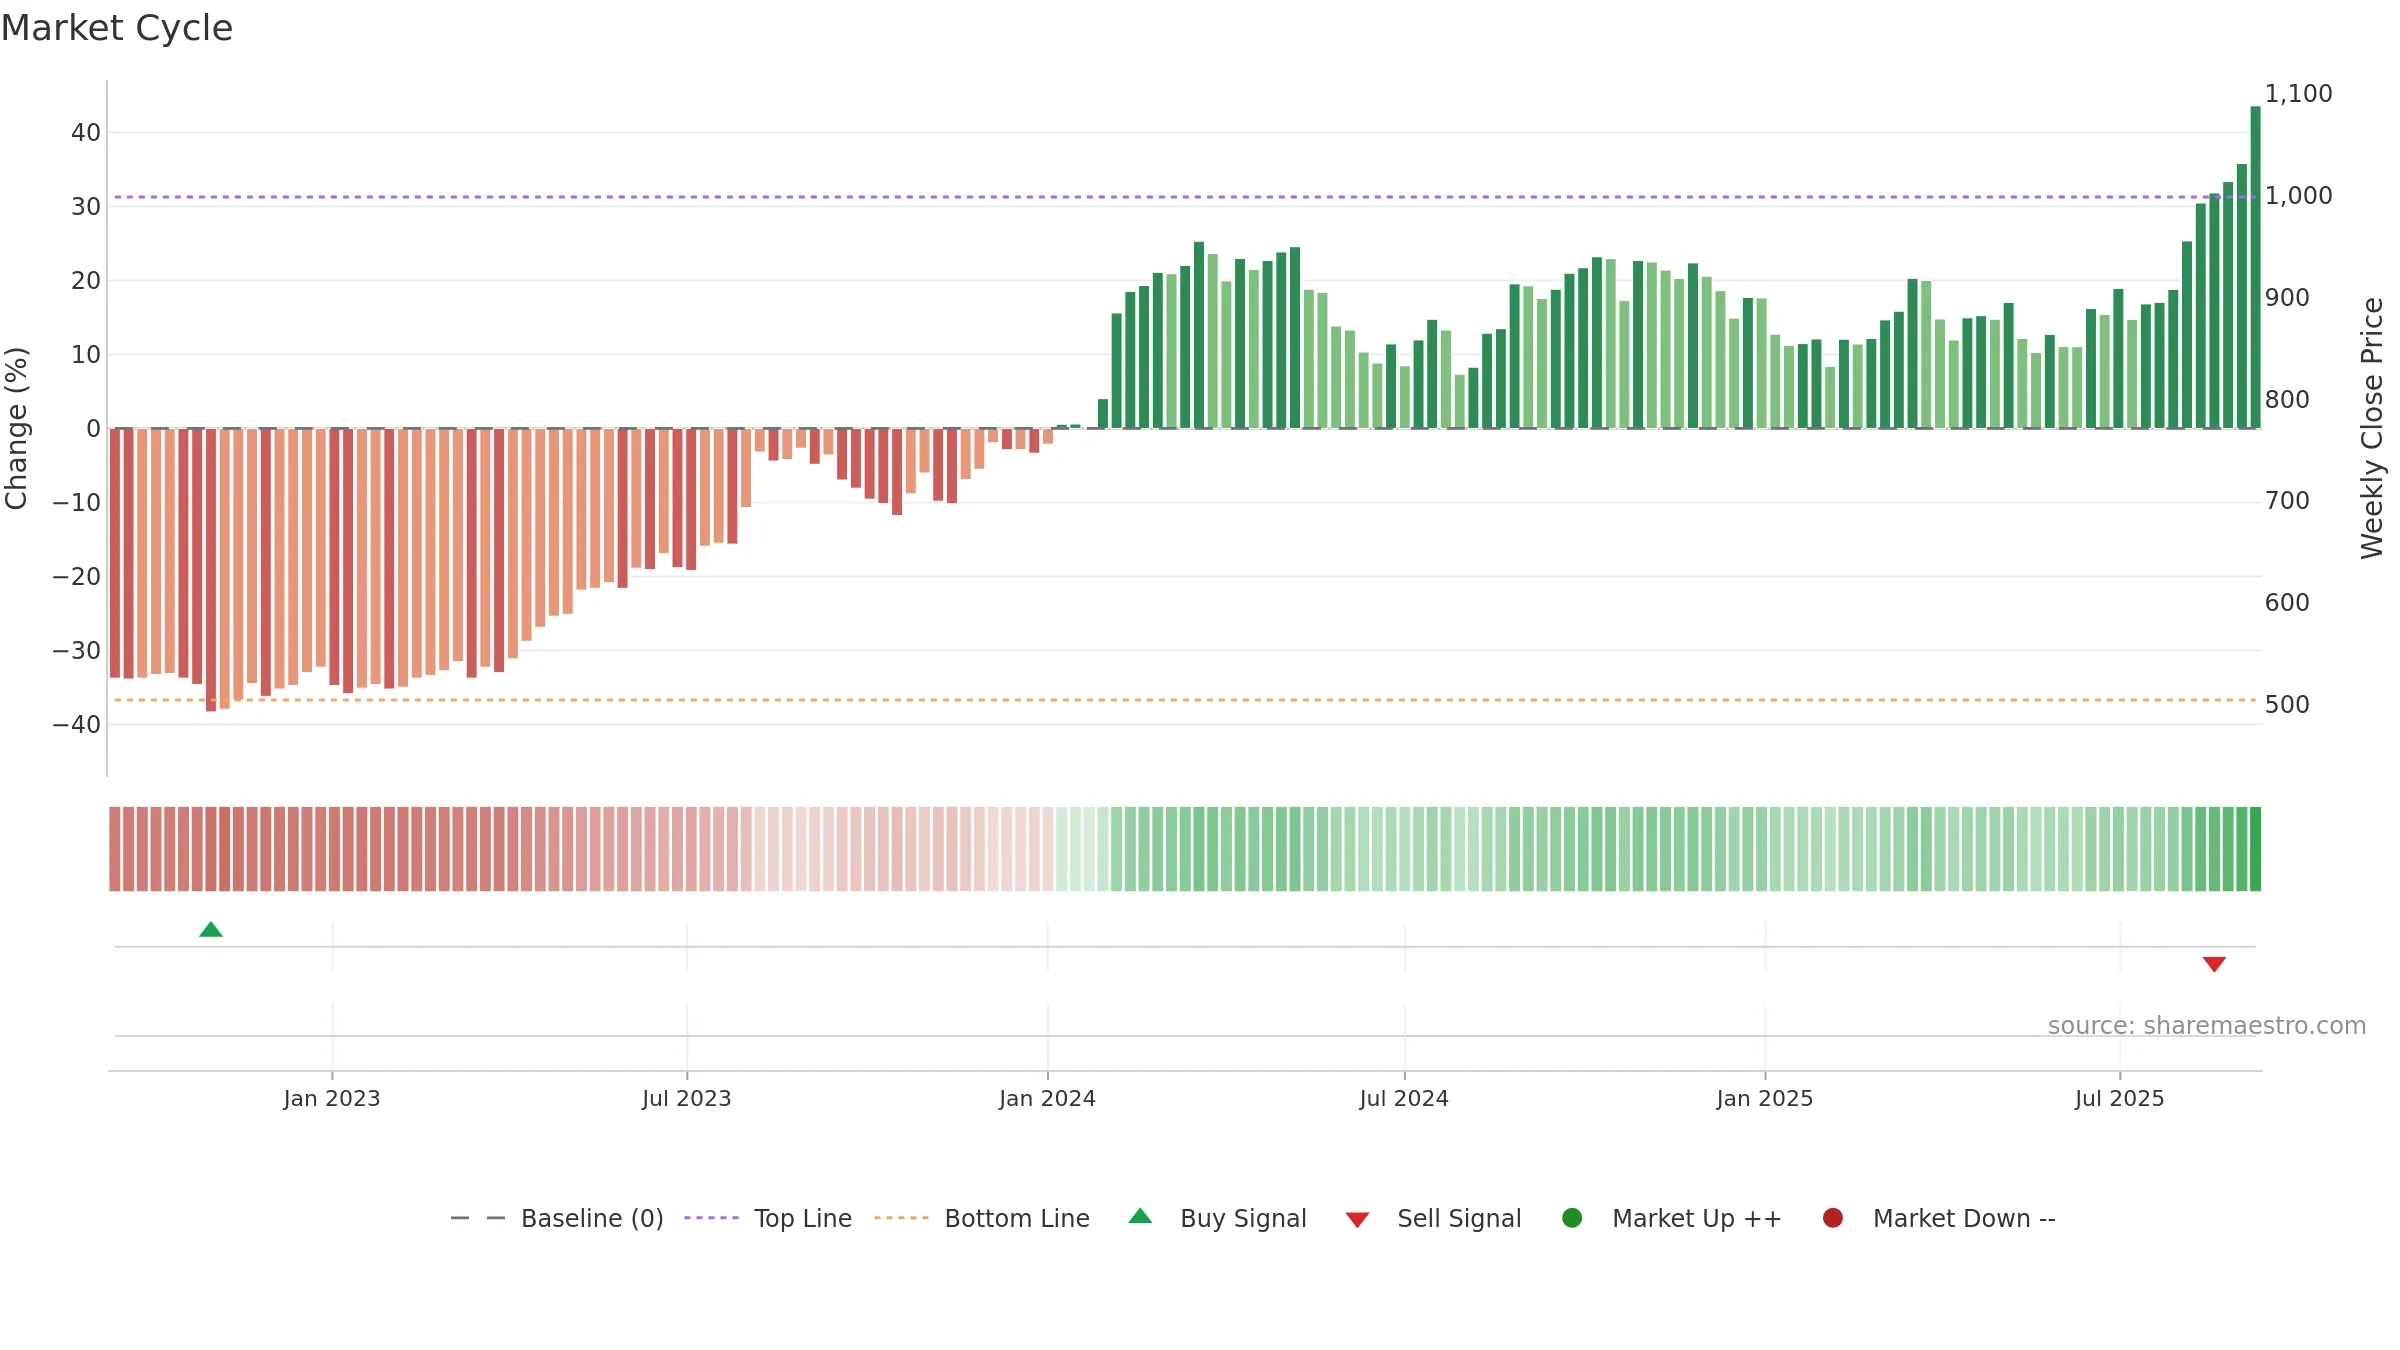Click the Jul 2024 axis label
Screen dimensions: 2400x1350
click(x=1404, y=1099)
